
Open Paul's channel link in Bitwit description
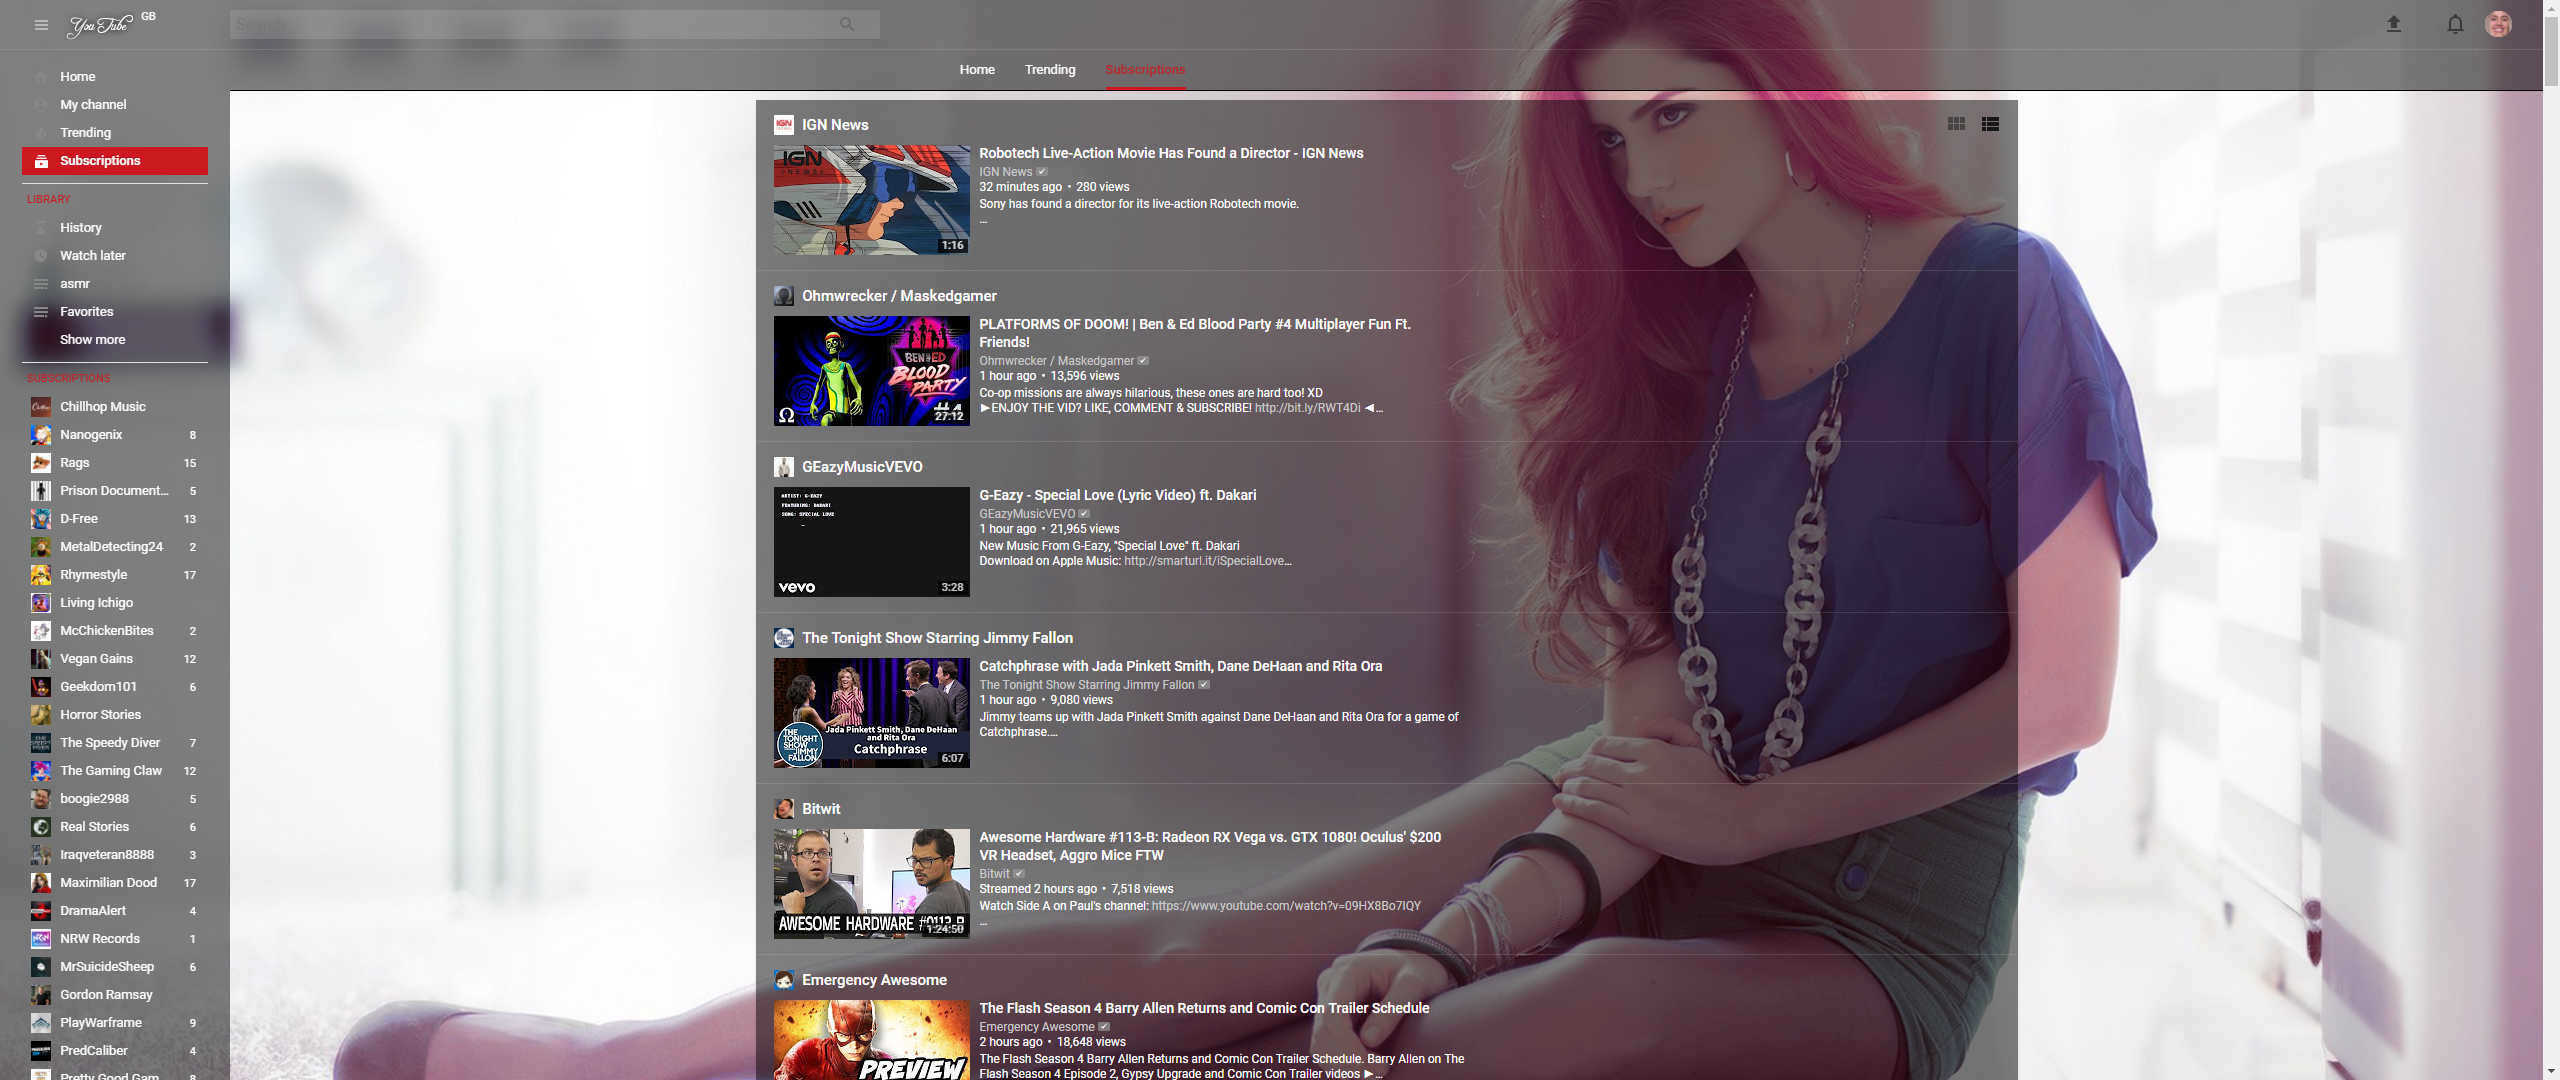point(1285,904)
